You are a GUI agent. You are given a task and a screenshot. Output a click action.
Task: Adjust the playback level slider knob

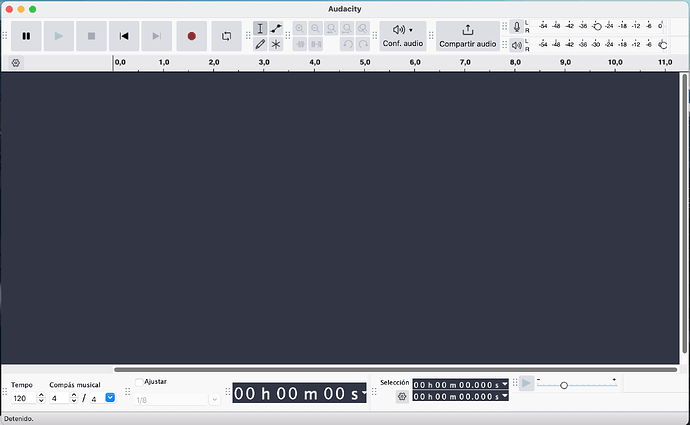663,44
